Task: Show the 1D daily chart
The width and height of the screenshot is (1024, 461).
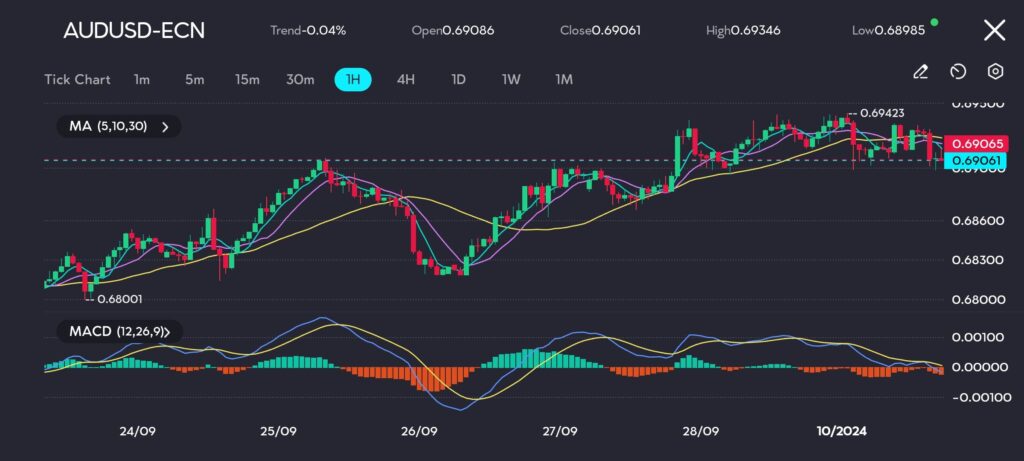Action: [458, 79]
